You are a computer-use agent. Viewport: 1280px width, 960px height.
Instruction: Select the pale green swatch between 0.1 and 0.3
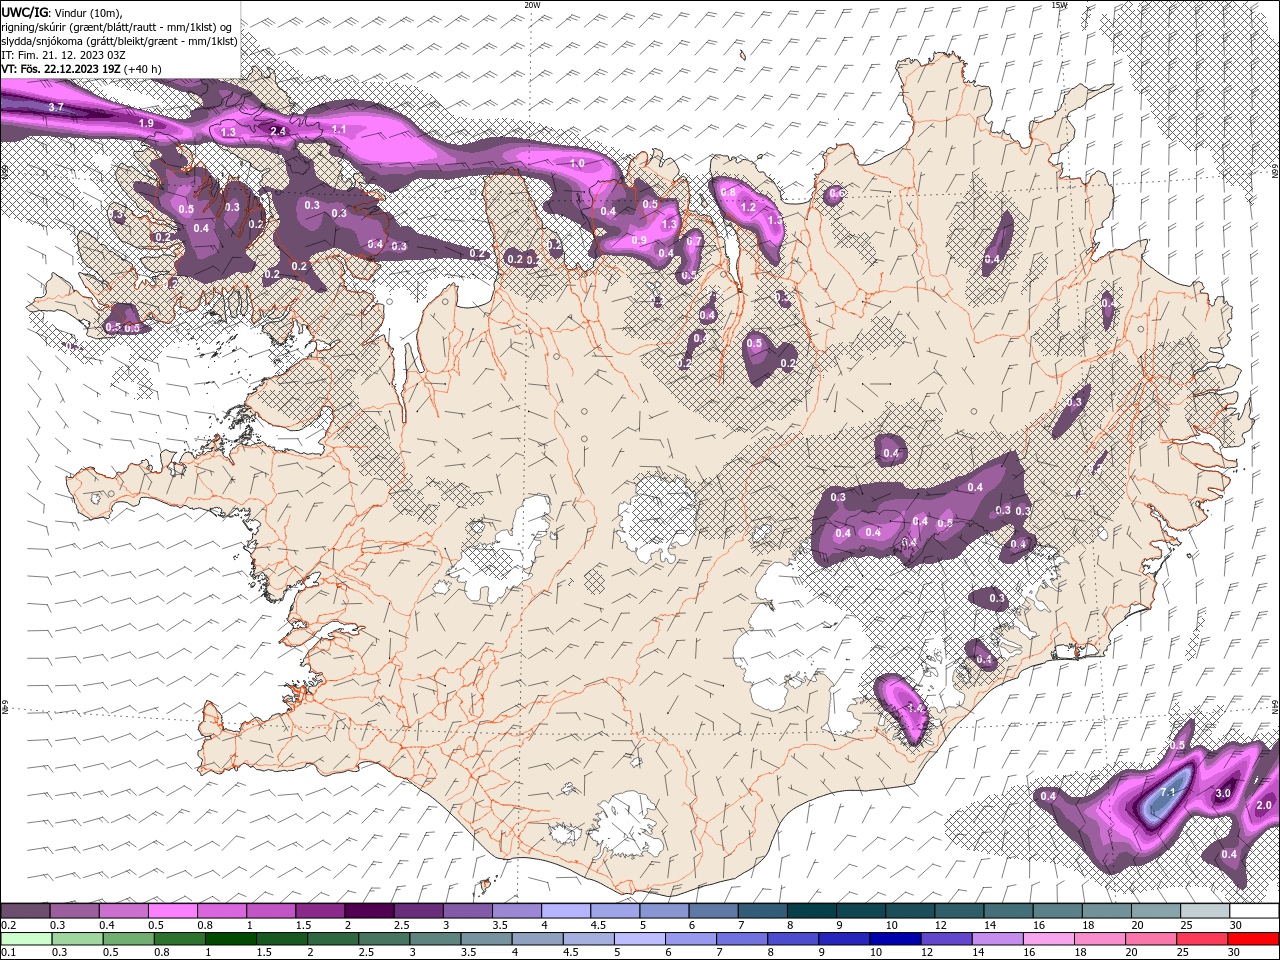coord(25,939)
